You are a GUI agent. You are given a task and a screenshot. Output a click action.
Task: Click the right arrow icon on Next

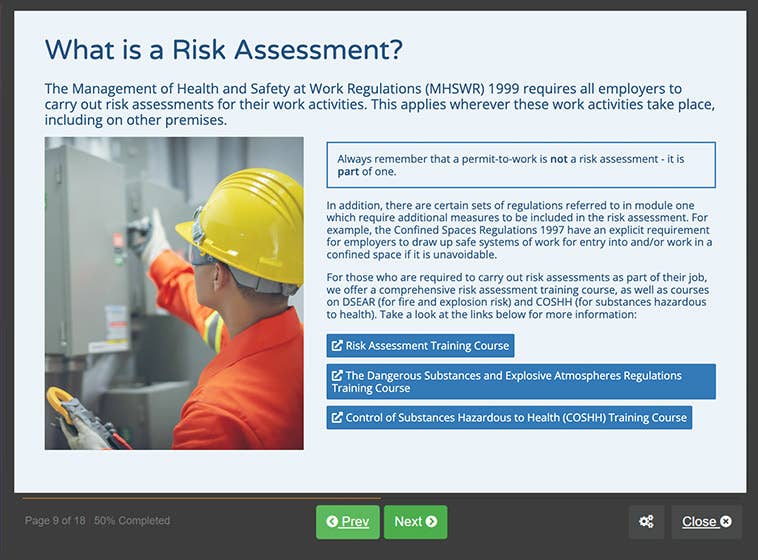pyautogui.click(x=431, y=522)
